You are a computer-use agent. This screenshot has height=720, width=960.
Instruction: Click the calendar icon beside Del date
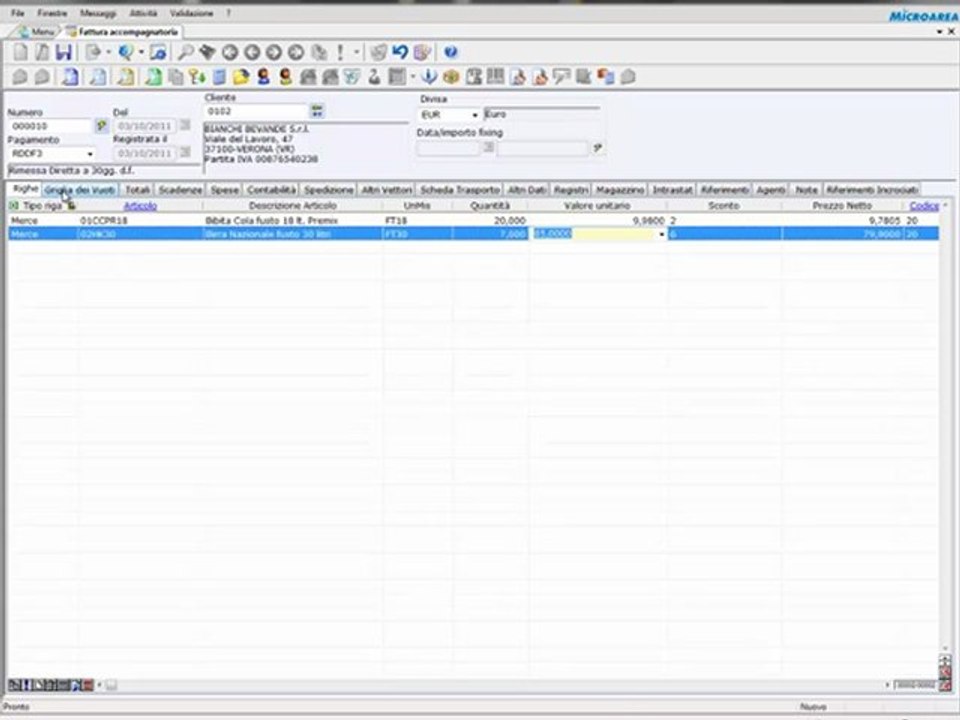click(x=185, y=126)
